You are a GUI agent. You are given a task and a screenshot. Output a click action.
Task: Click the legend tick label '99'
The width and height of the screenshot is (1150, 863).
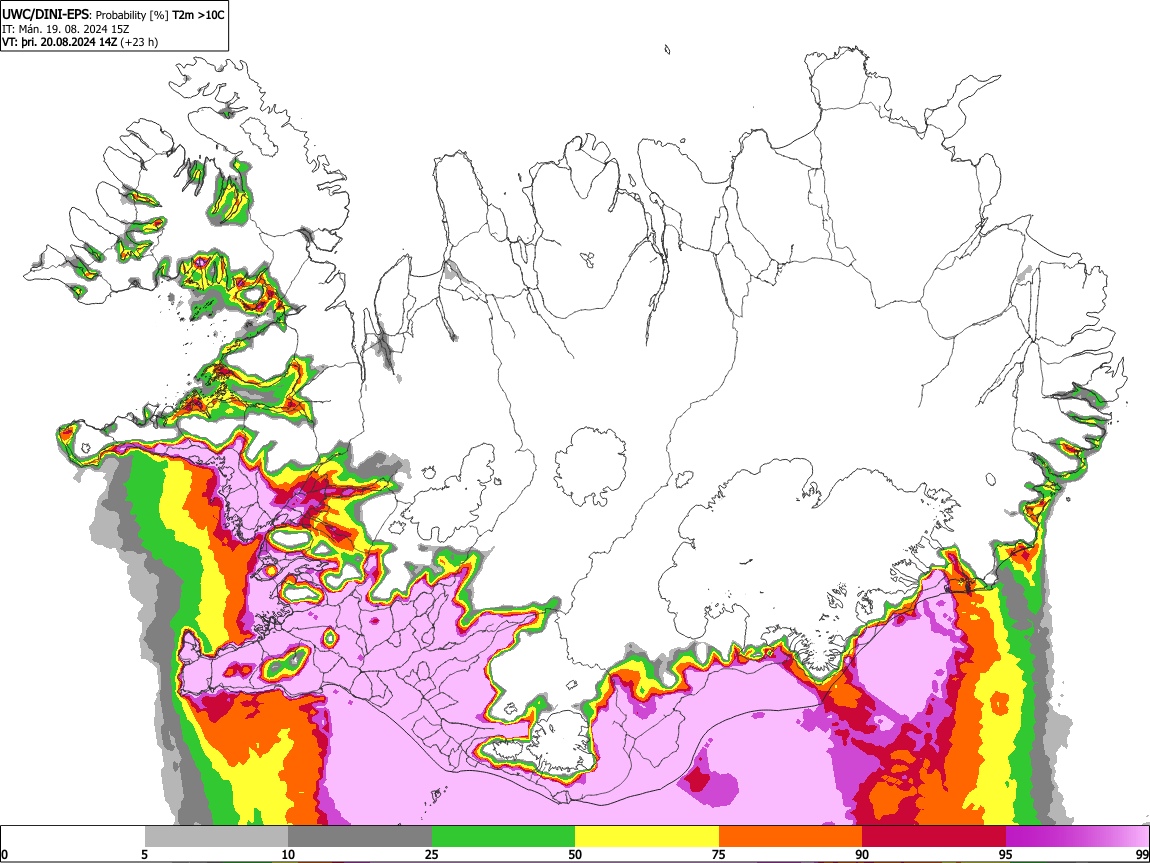pyautogui.click(x=1142, y=855)
